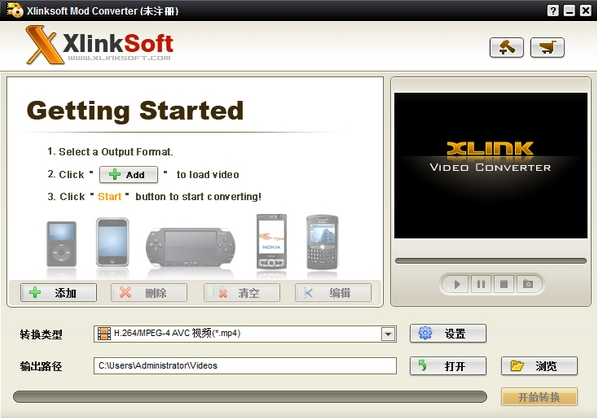Click the 删除 delete button
This screenshot has width=597, height=418.
click(x=149, y=293)
